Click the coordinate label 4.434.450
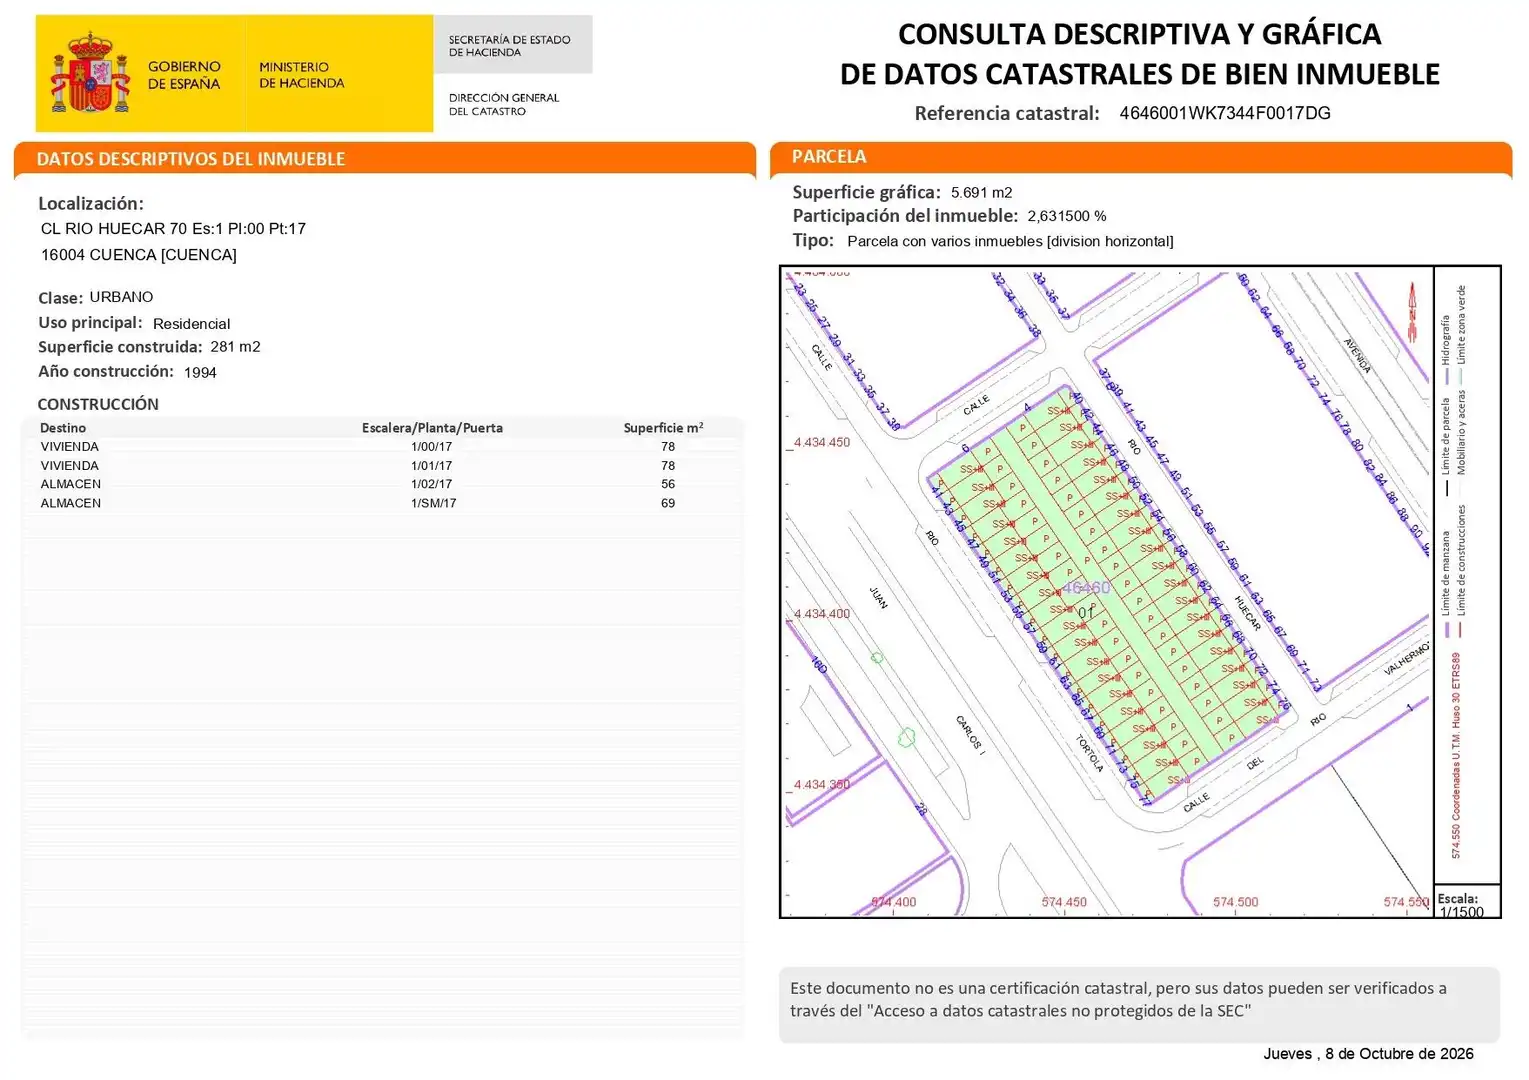The width and height of the screenshot is (1529, 1080). (821, 442)
